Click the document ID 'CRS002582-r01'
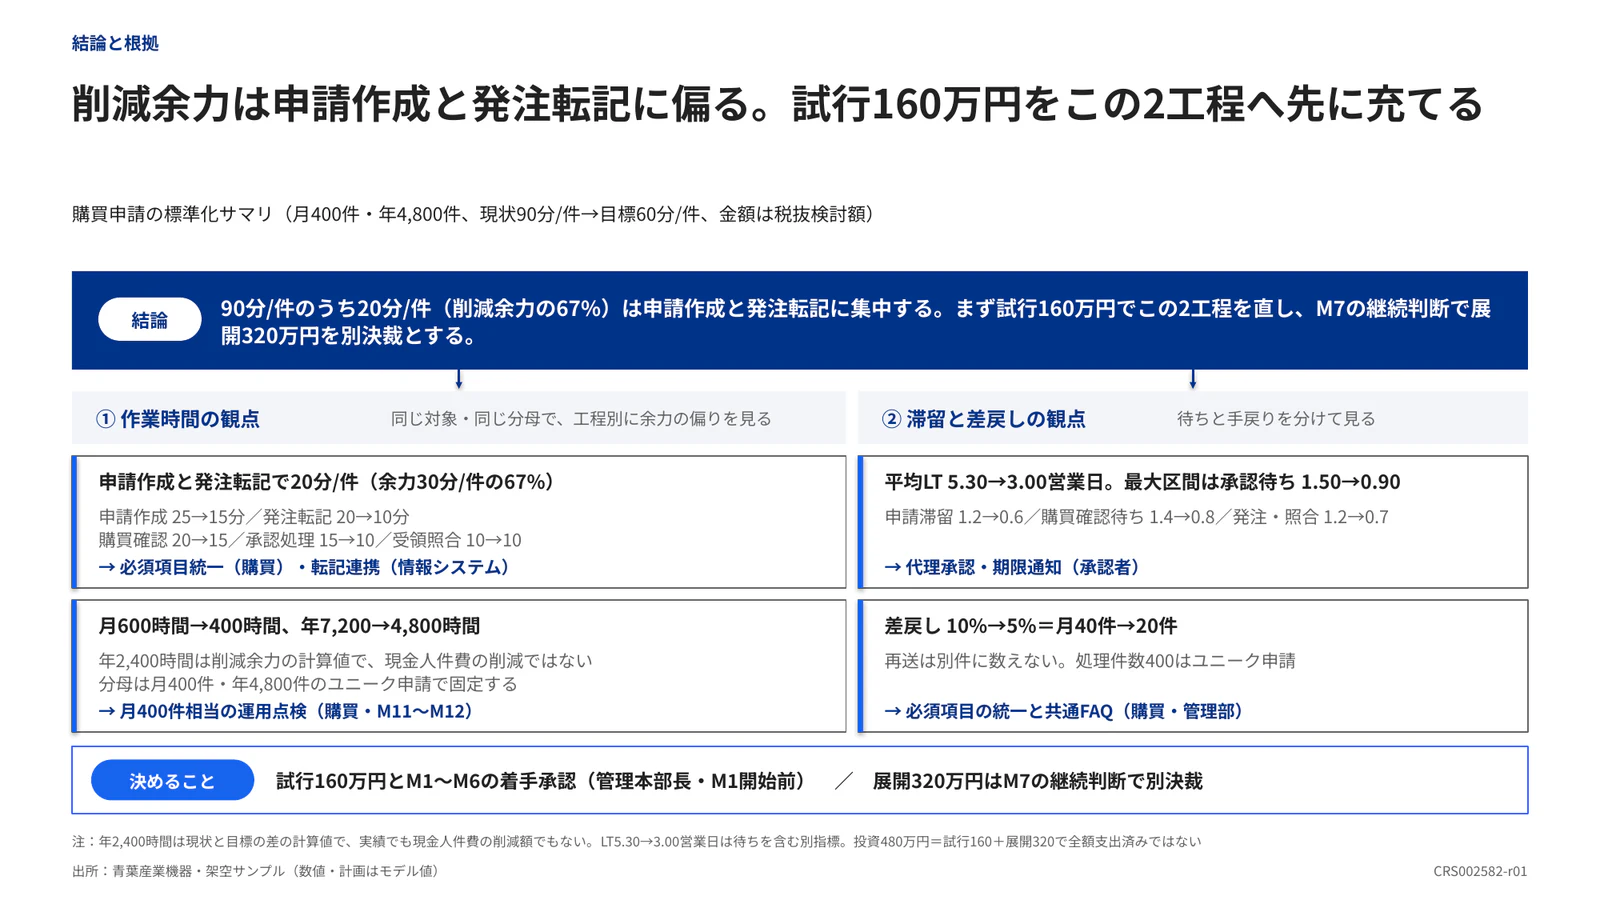 (1480, 871)
